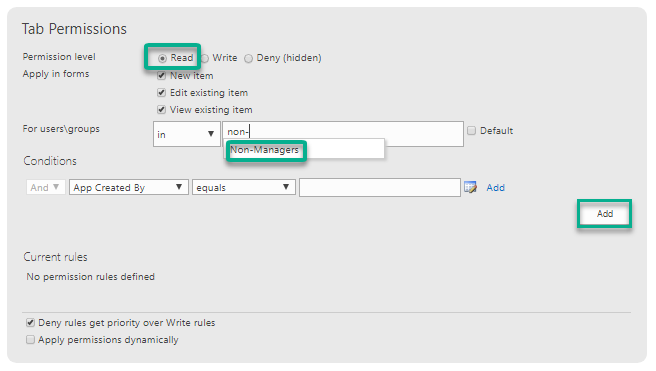Open the equals operator dropdown
656x371 pixels.
(x=243, y=187)
